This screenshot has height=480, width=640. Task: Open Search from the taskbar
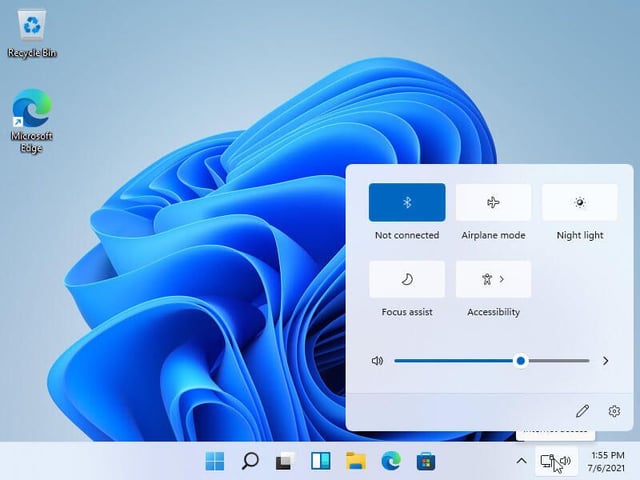250,461
